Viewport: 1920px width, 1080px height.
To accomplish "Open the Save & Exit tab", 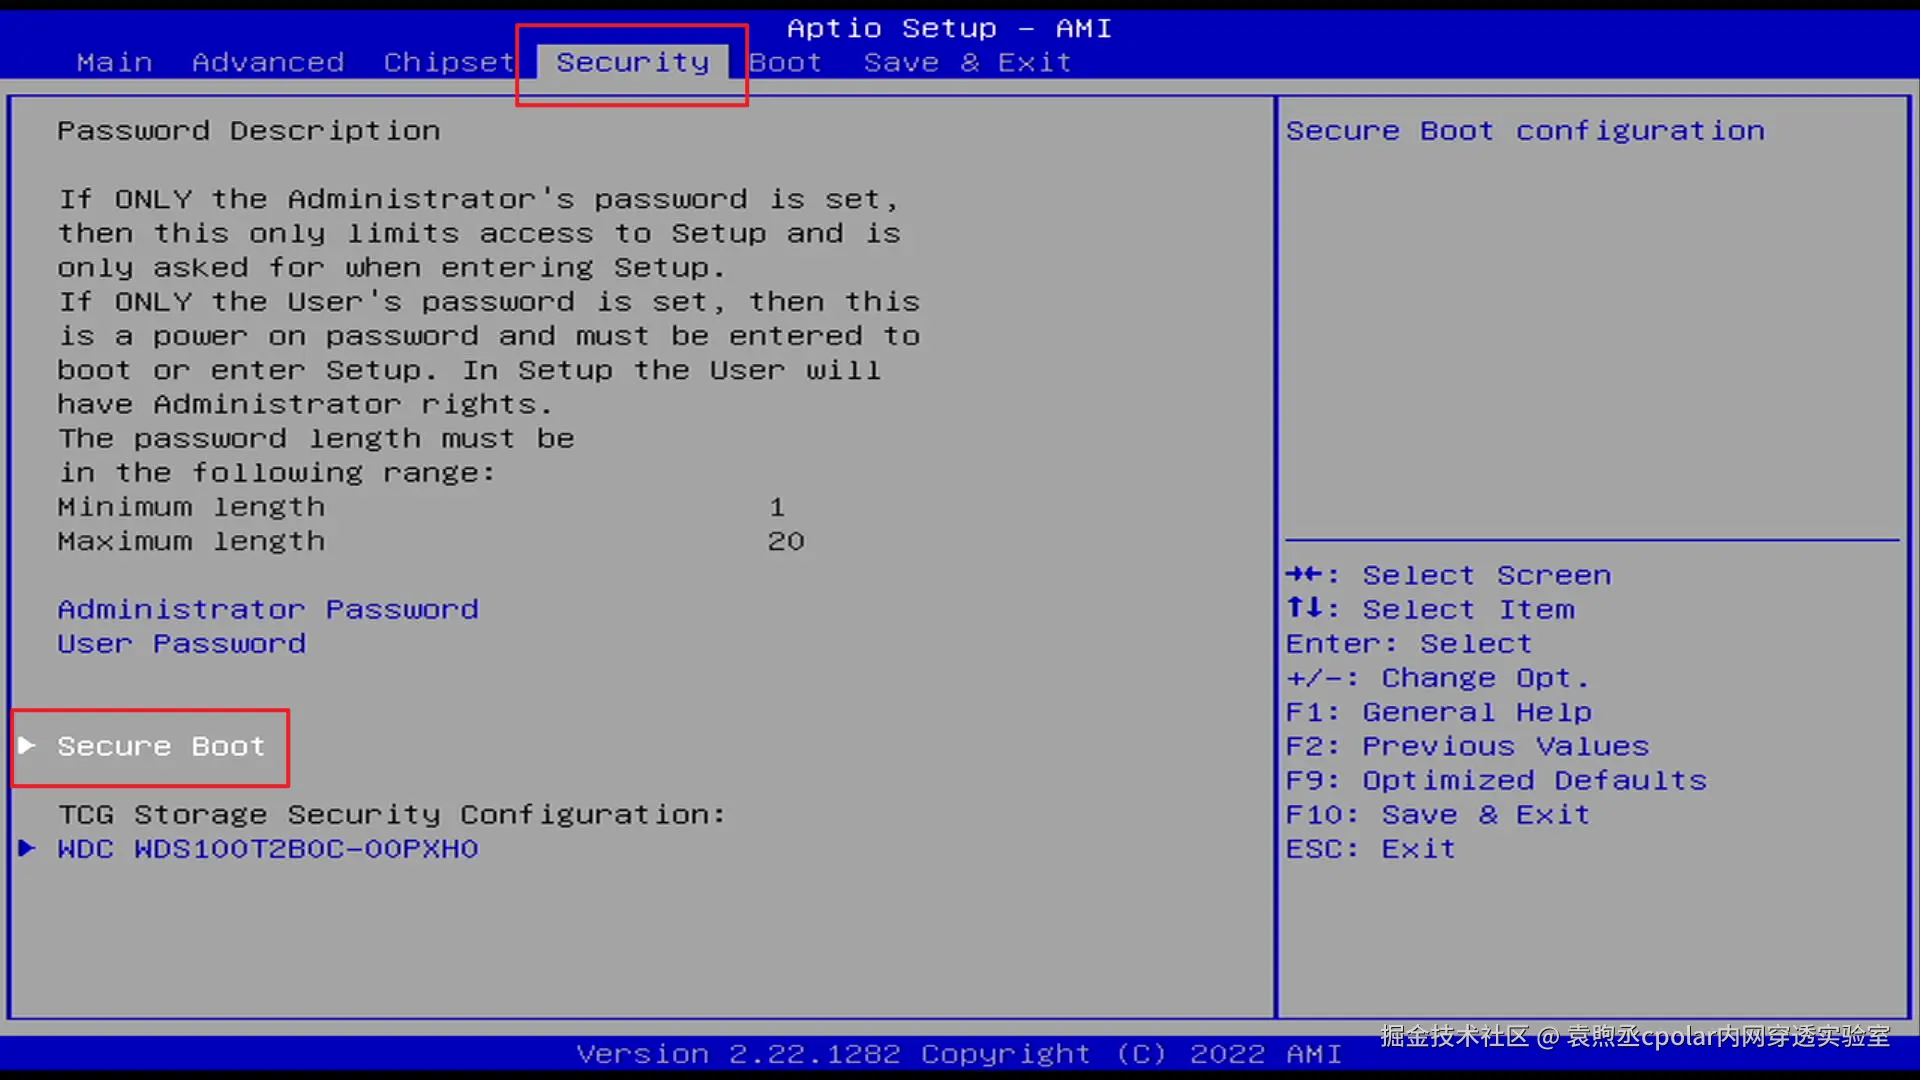I will coord(967,62).
